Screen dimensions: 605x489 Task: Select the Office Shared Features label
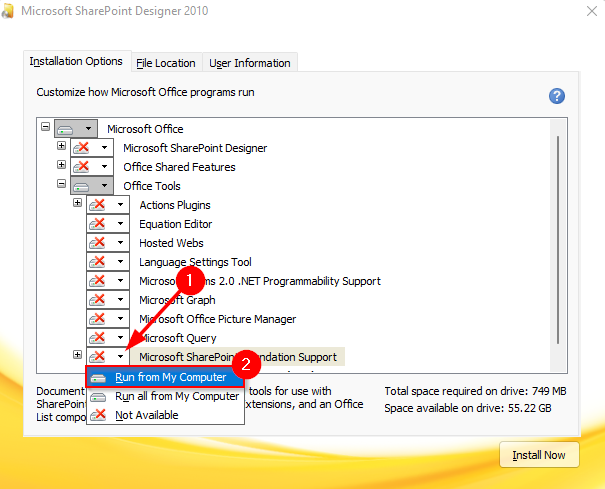[x=179, y=167]
